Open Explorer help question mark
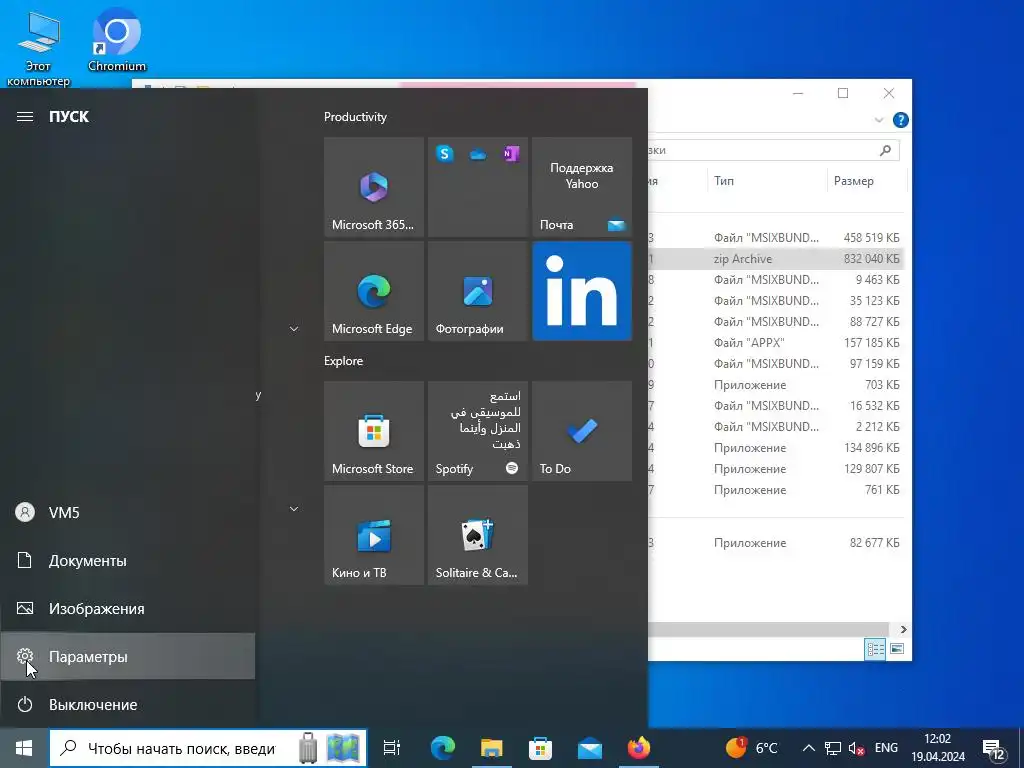The image size is (1024, 768). click(901, 120)
